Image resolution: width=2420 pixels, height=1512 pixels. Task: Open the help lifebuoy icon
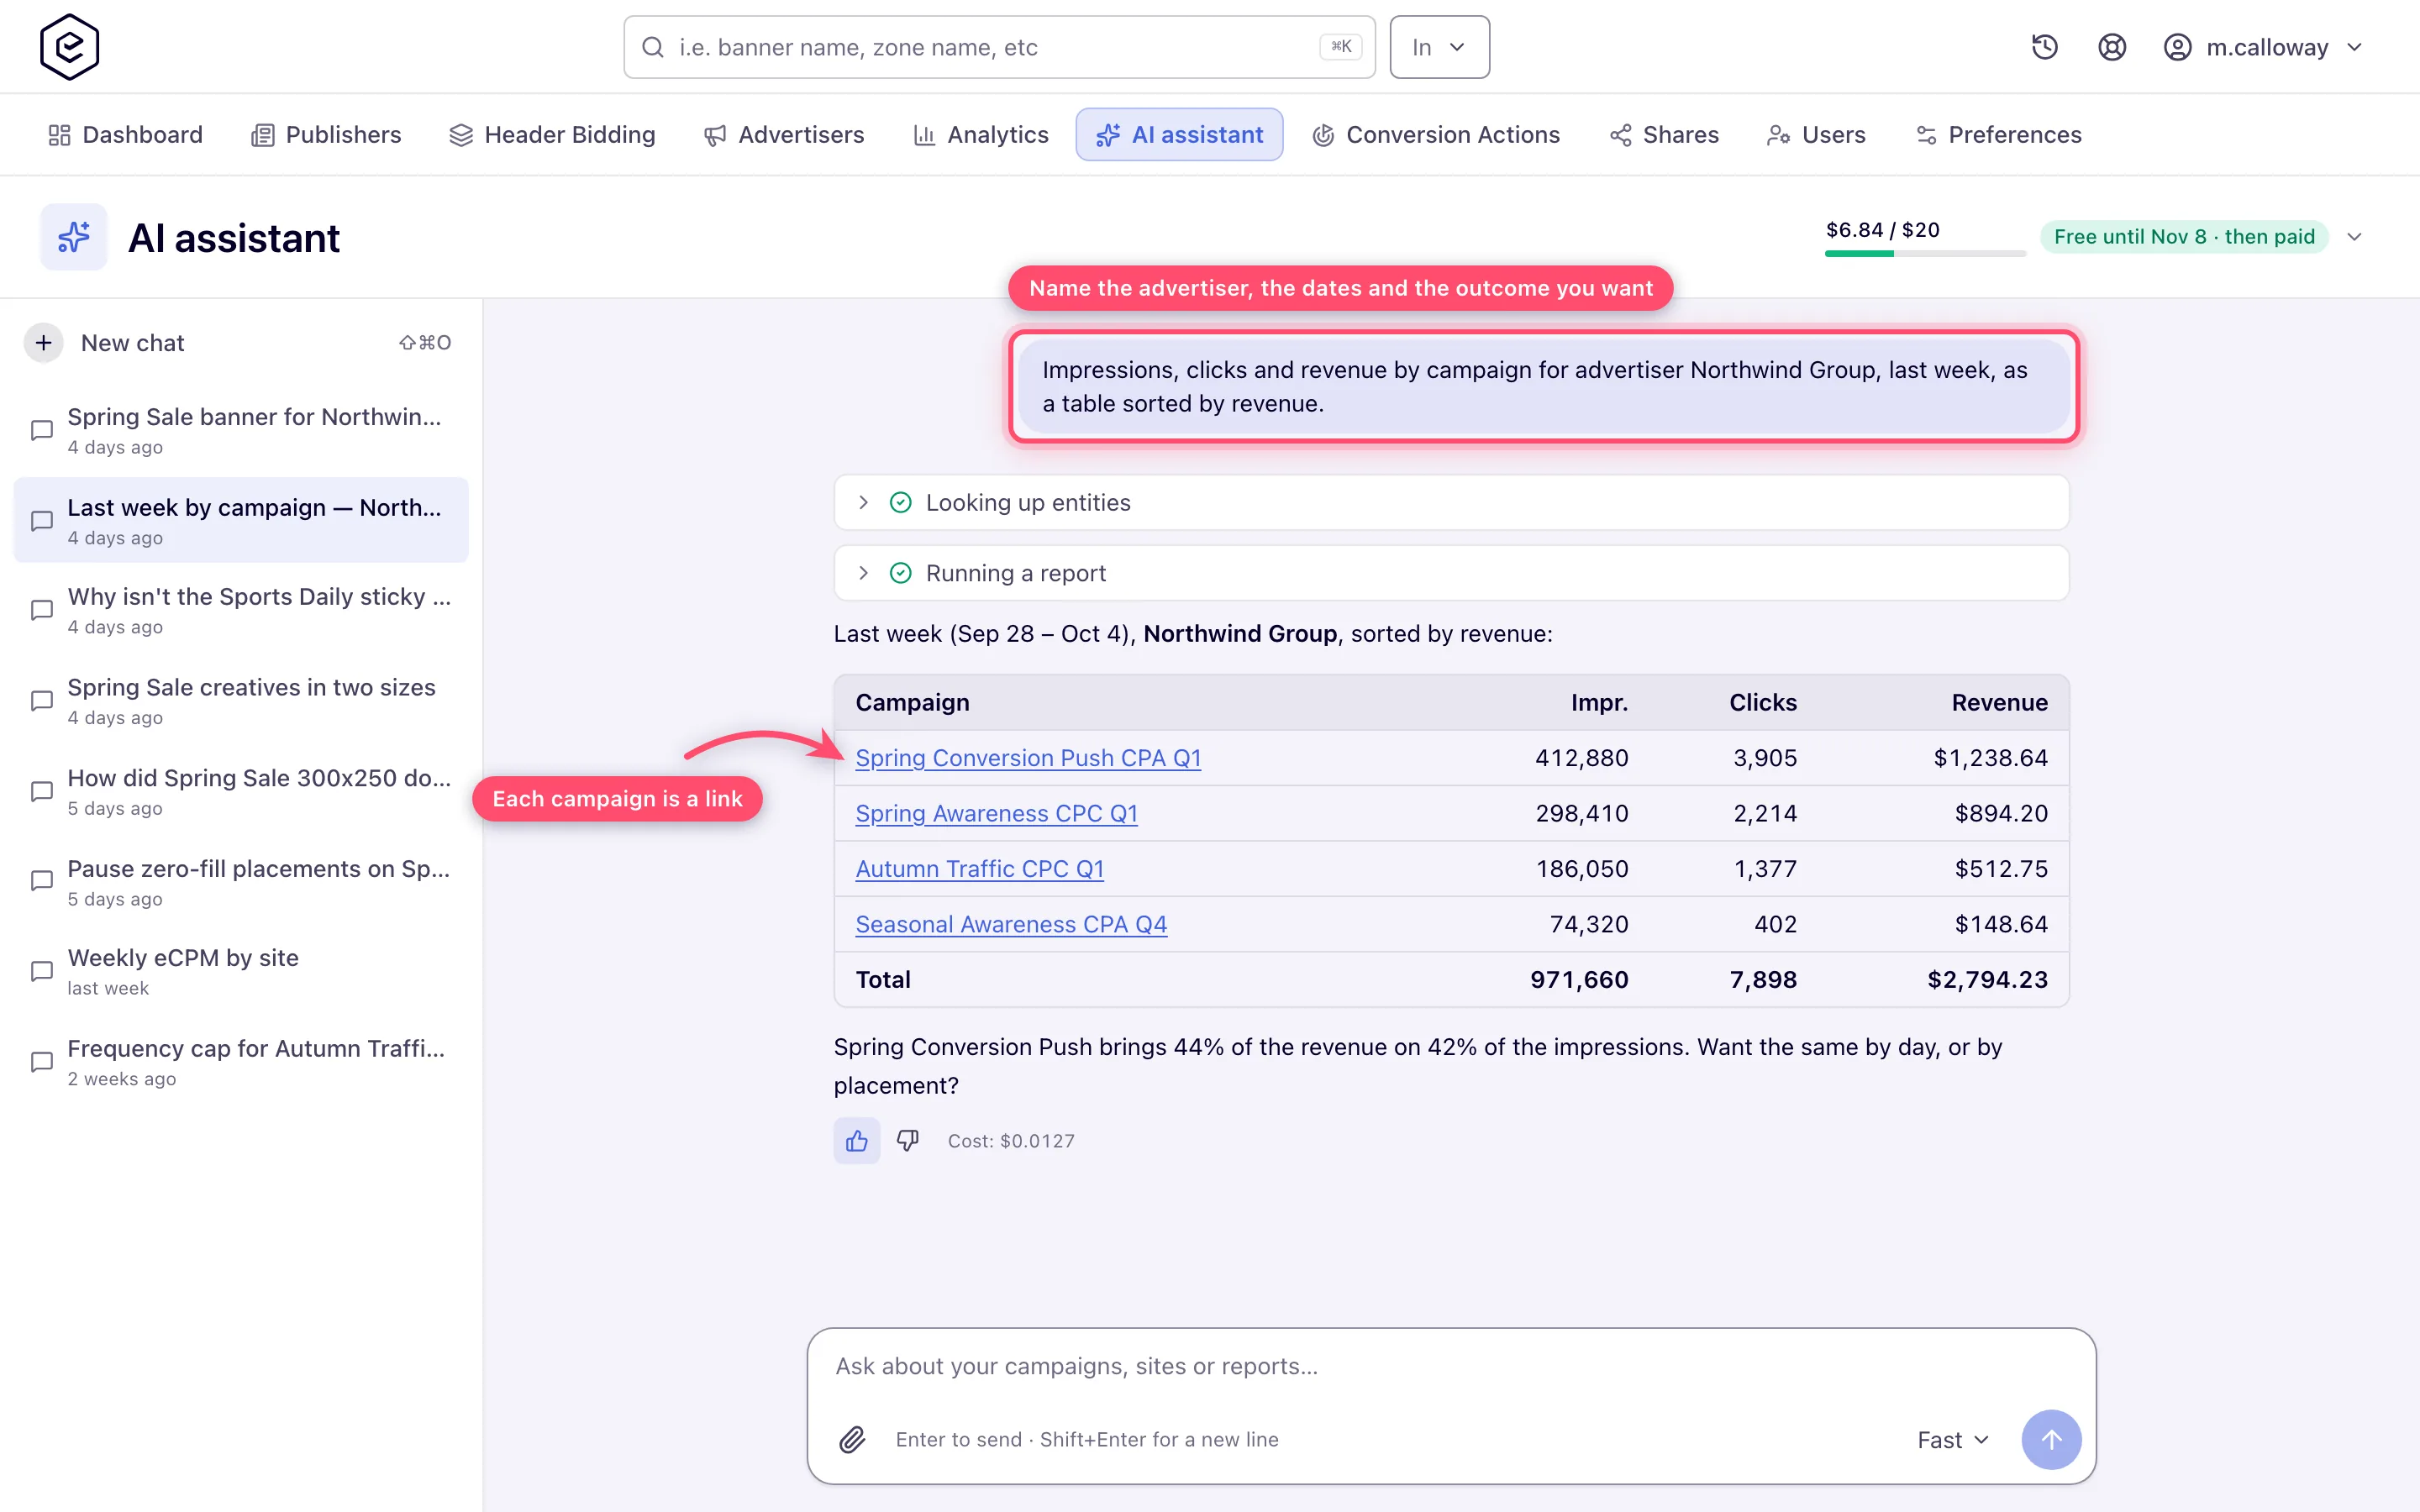tap(2111, 47)
